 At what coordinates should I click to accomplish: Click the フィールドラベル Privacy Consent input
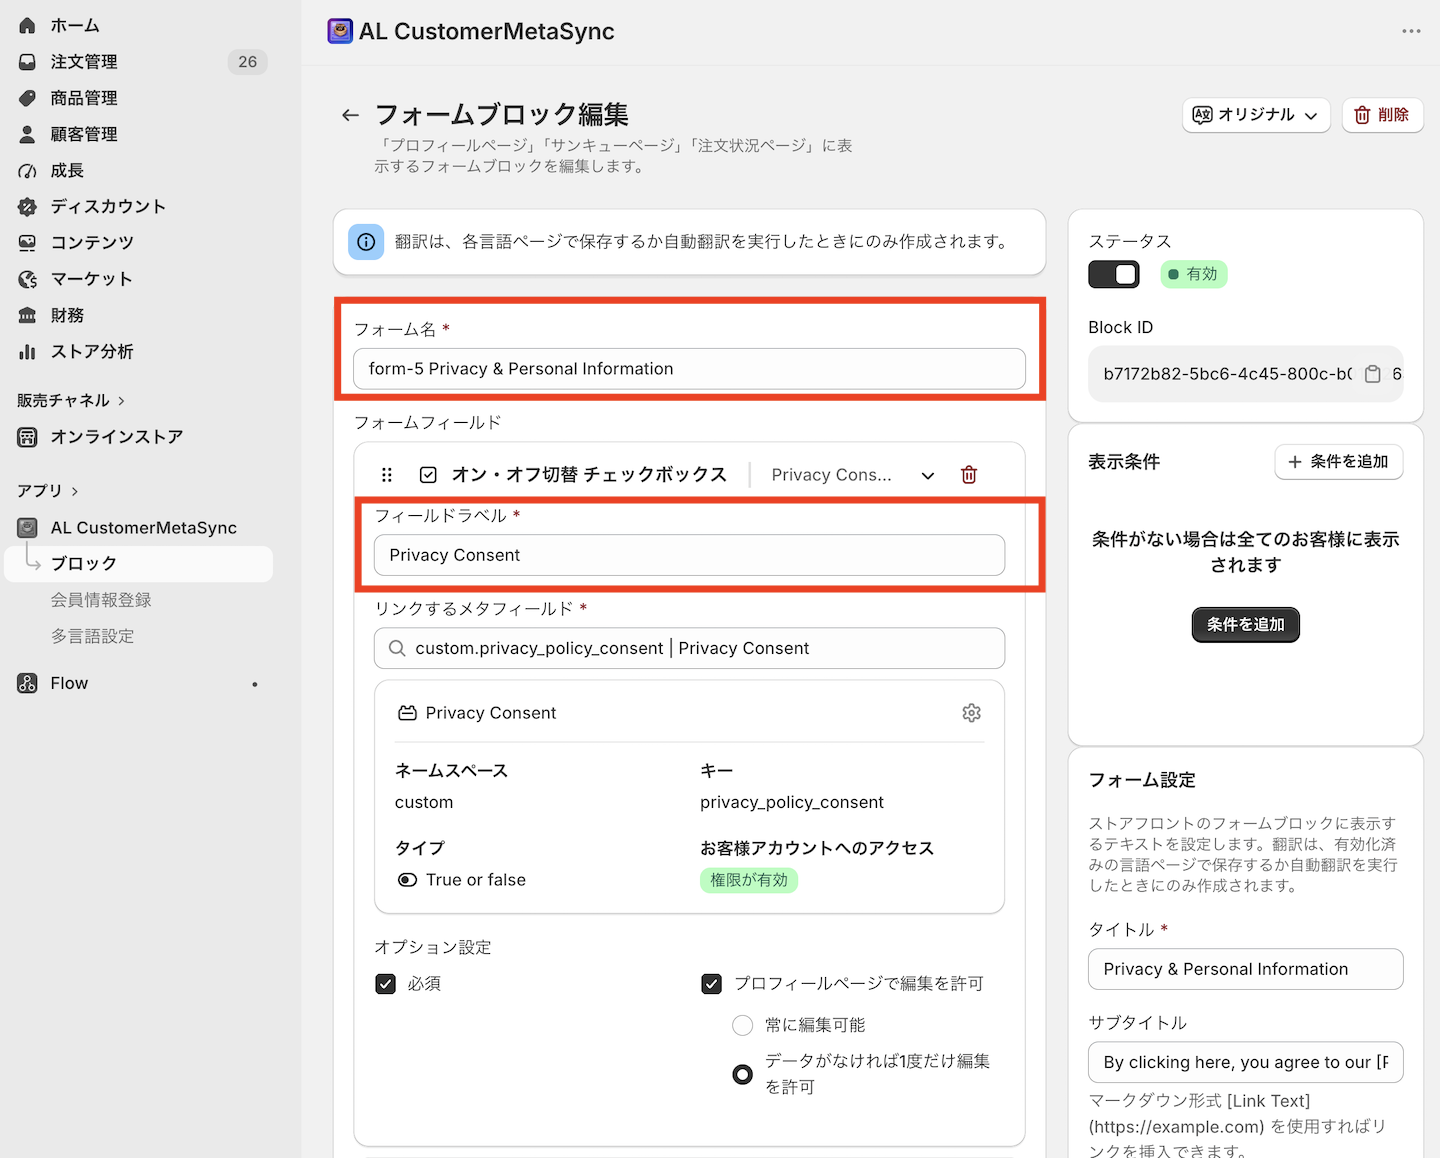tap(689, 555)
